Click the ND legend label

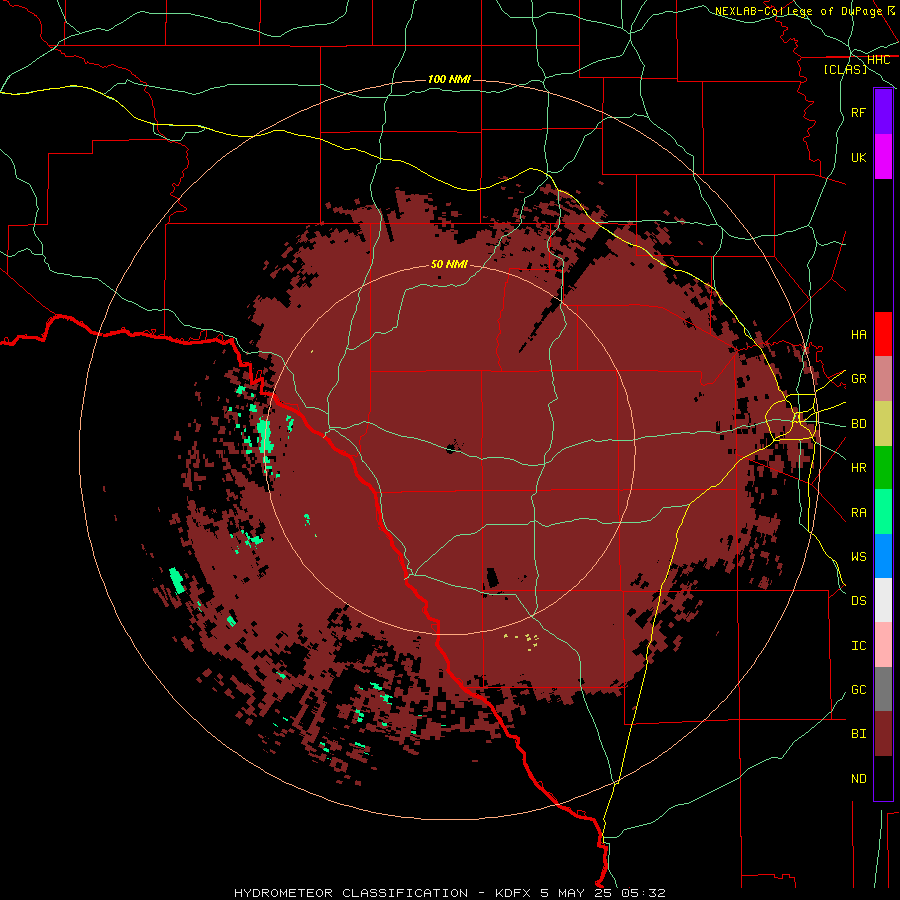(x=858, y=779)
